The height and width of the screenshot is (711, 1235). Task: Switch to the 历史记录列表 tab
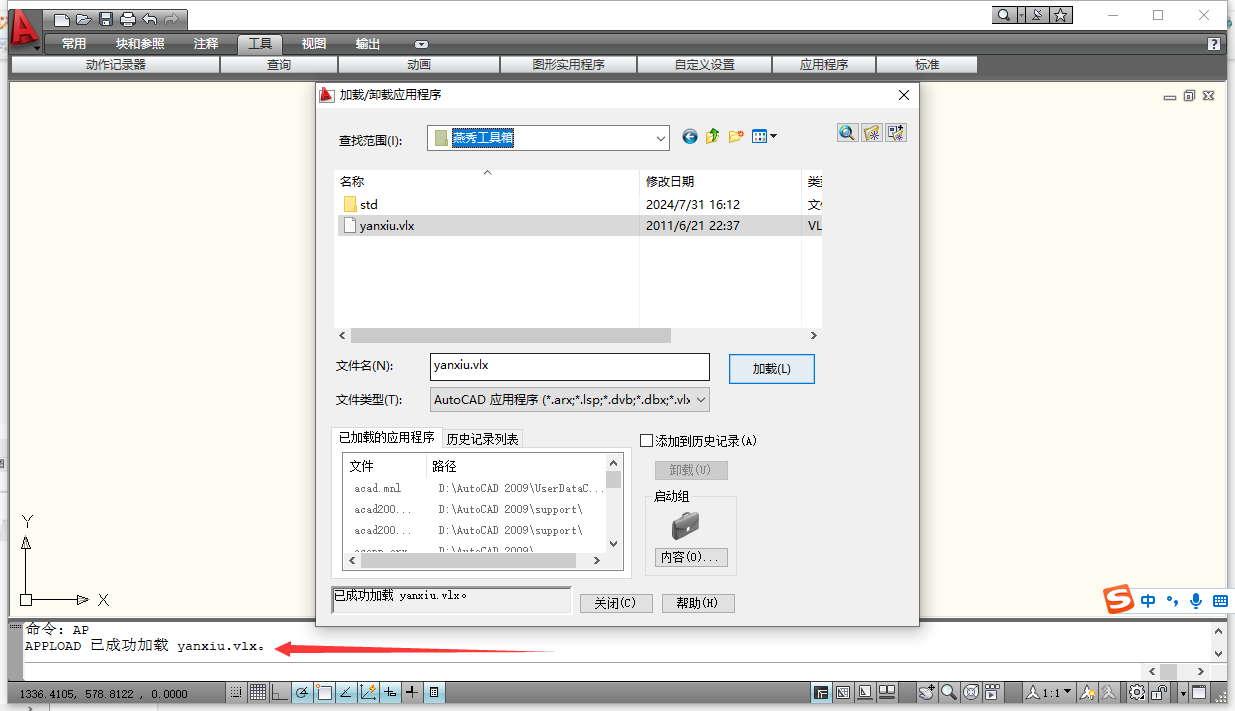[482, 439]
